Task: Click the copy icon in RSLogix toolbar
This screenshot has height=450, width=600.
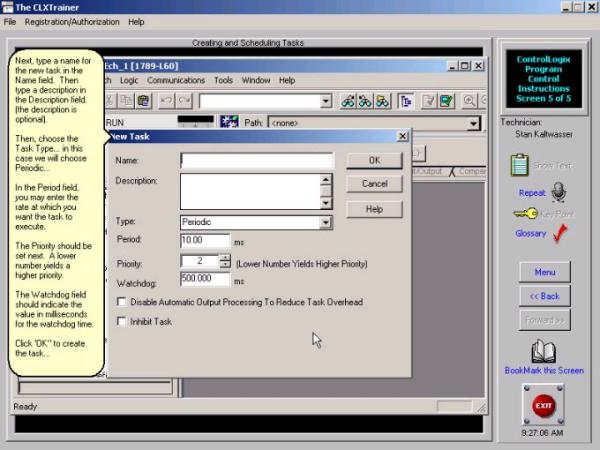Action: click(126, 101)
